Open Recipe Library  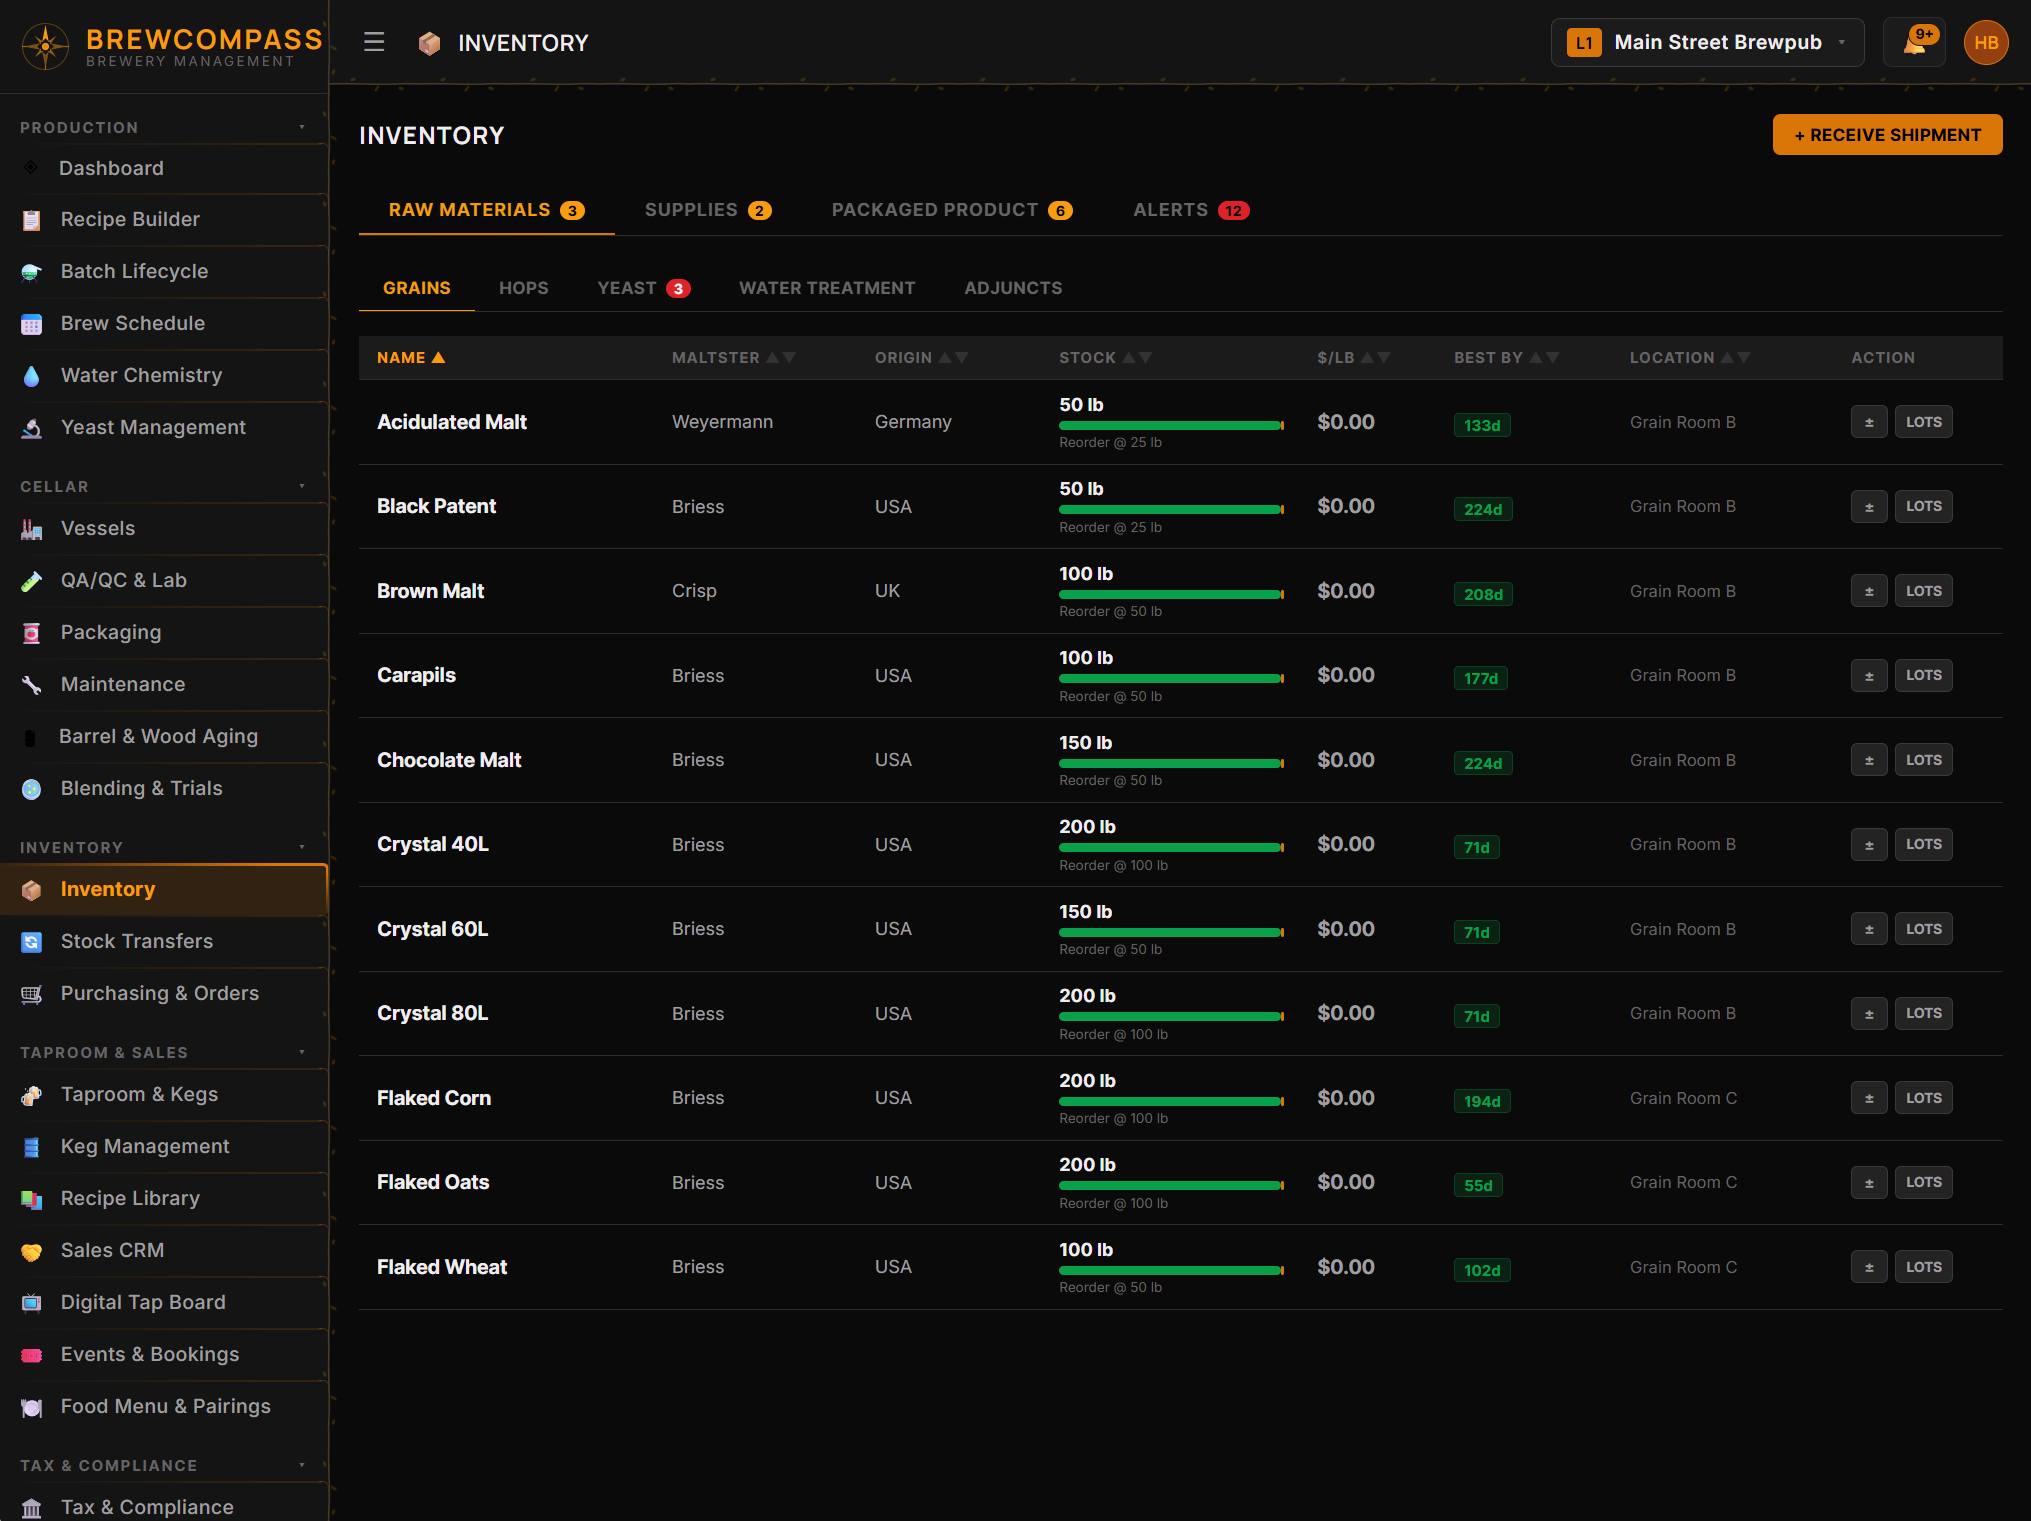point(164,1198)
